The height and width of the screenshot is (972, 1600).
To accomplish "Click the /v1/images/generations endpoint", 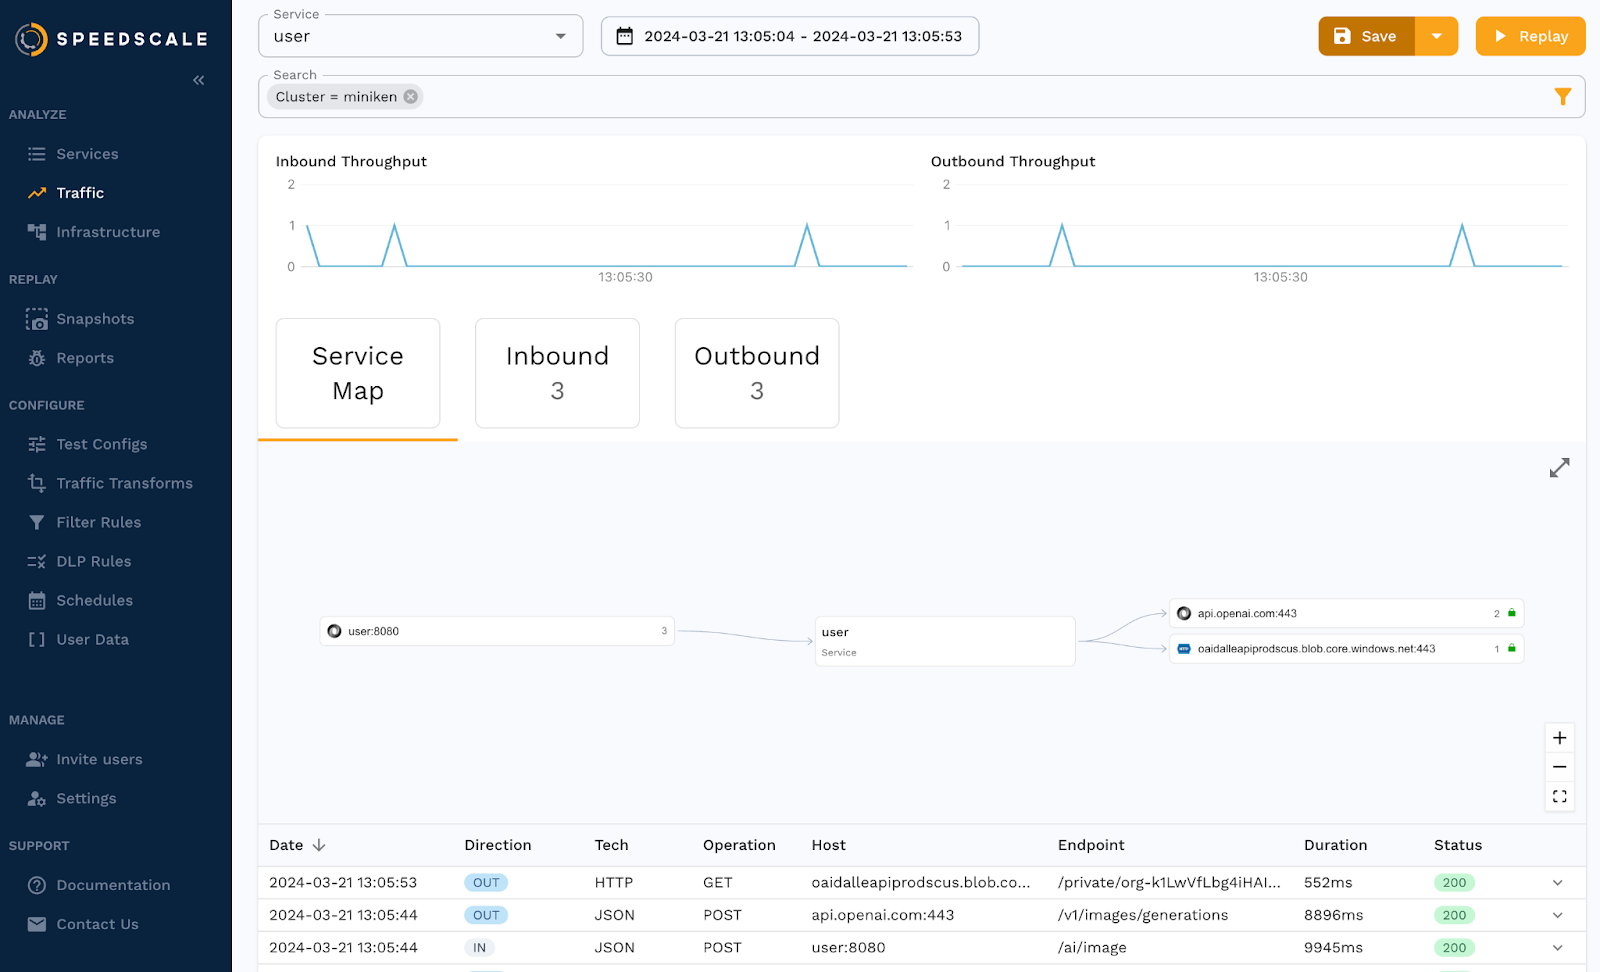I will pos(1143,915).
